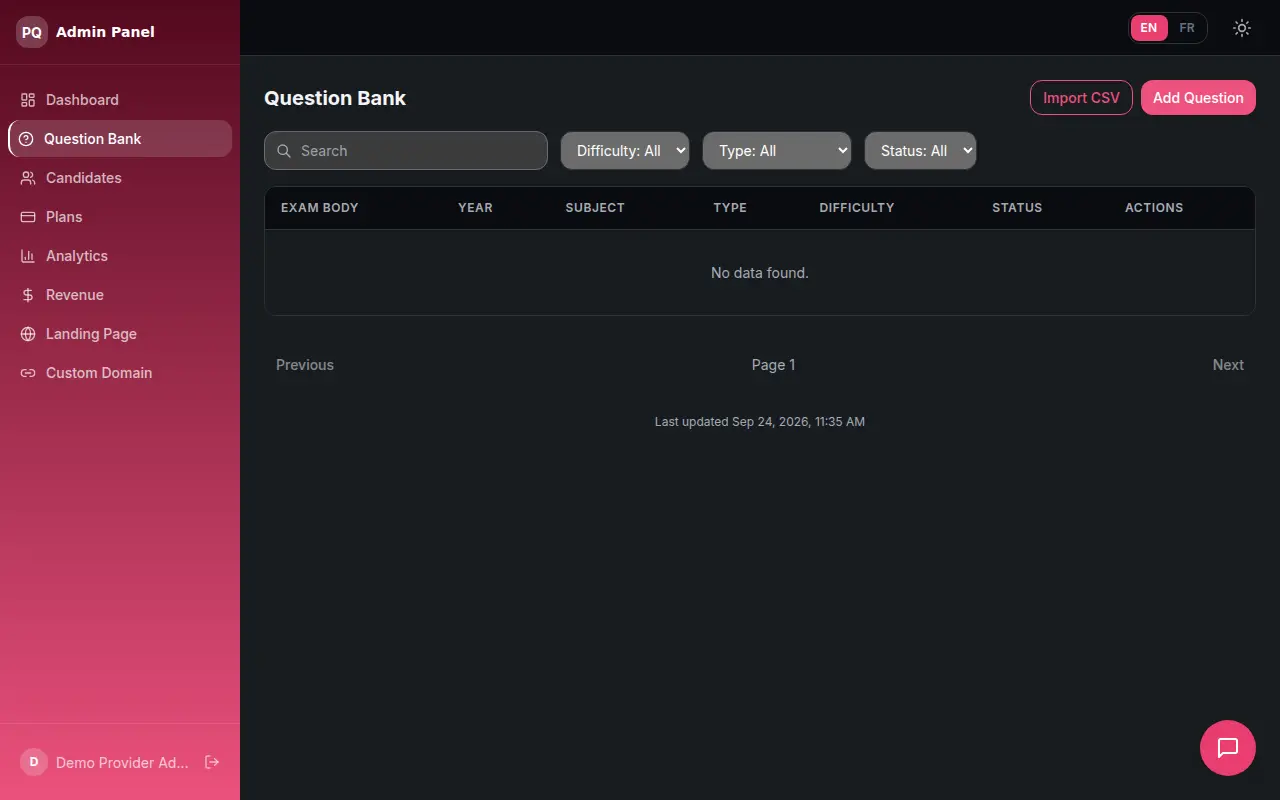Click the Subject column header

click(x=595, y=208)
